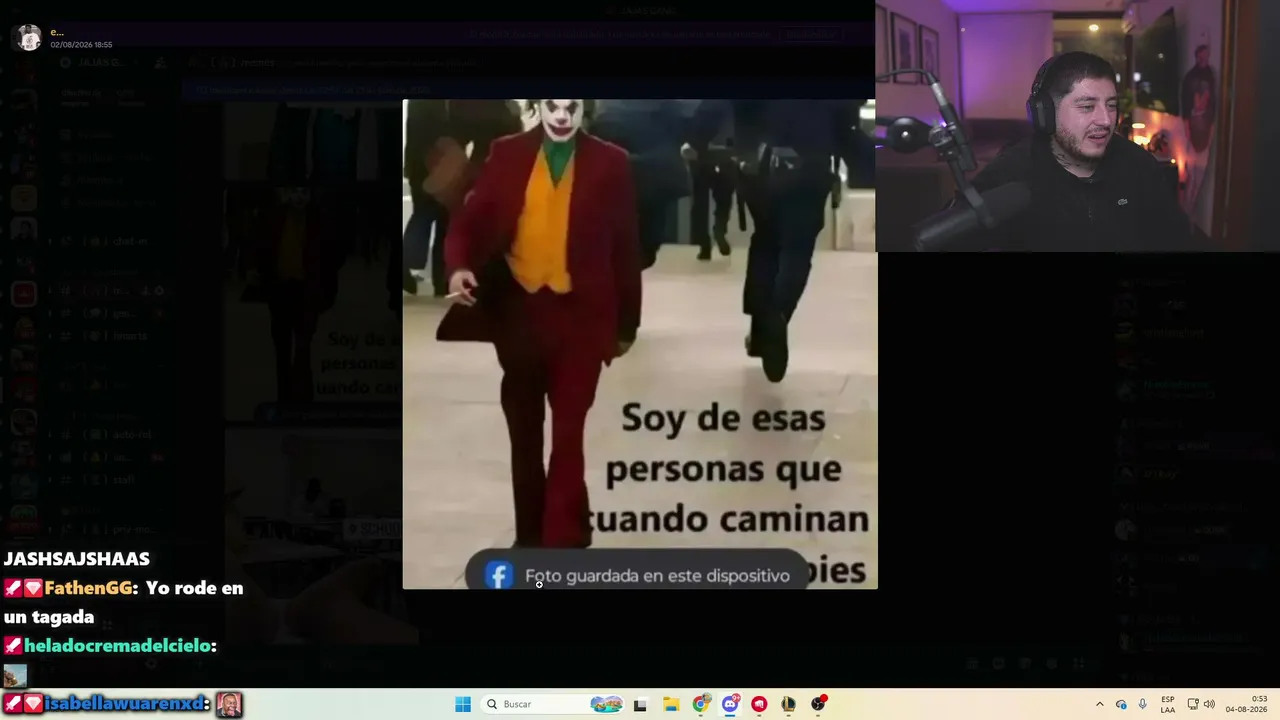
Task: Click the cloud sync tray icon
Action: [x=1121, y=704]
